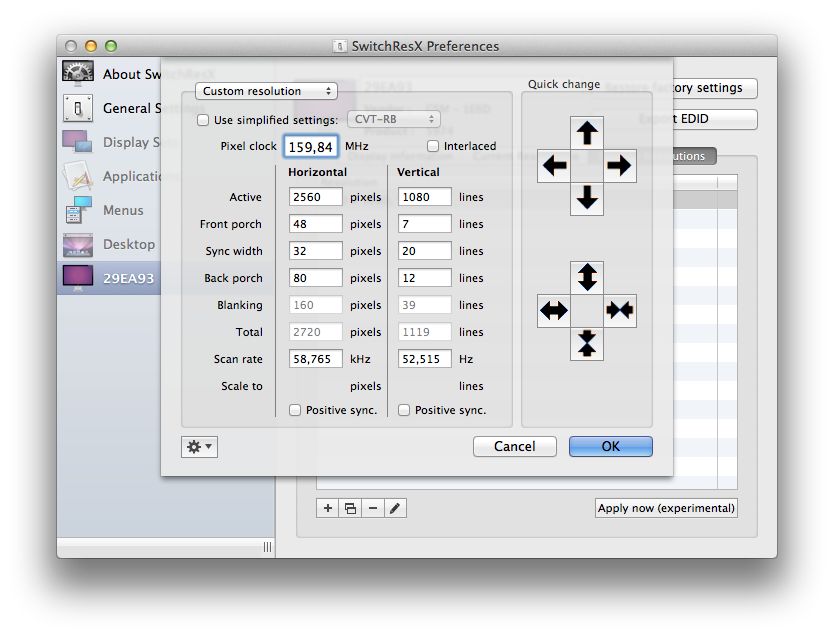
Task: Enable Use simplified settings checkbox
Action: pyautogui.click(x=203, y=120)
